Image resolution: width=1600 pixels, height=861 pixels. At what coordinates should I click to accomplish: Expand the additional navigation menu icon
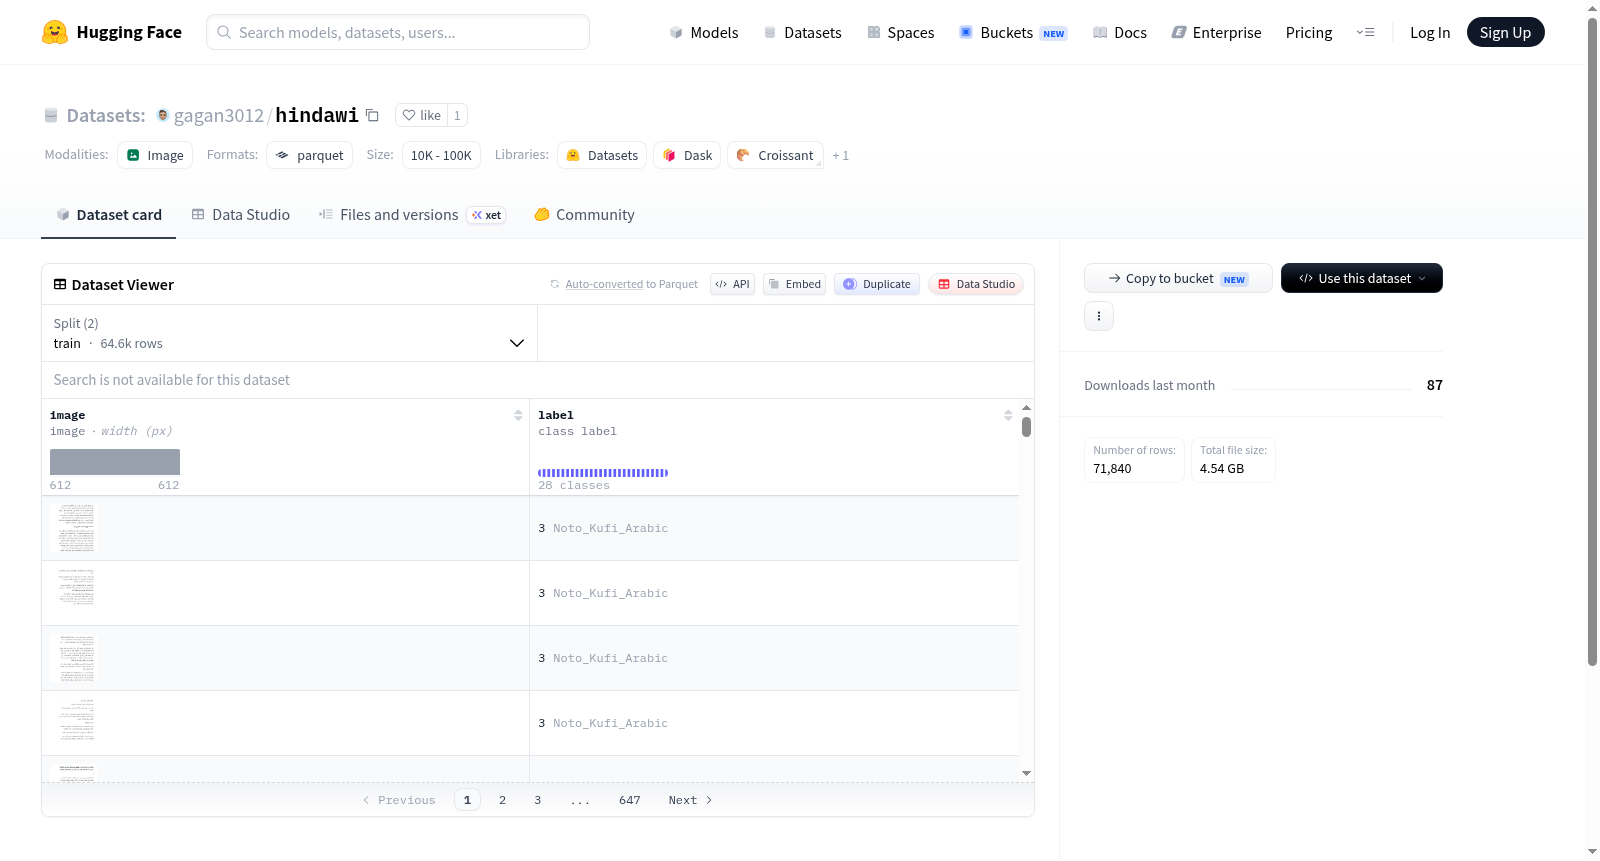pyautogui.click(x=1365, y=32)
